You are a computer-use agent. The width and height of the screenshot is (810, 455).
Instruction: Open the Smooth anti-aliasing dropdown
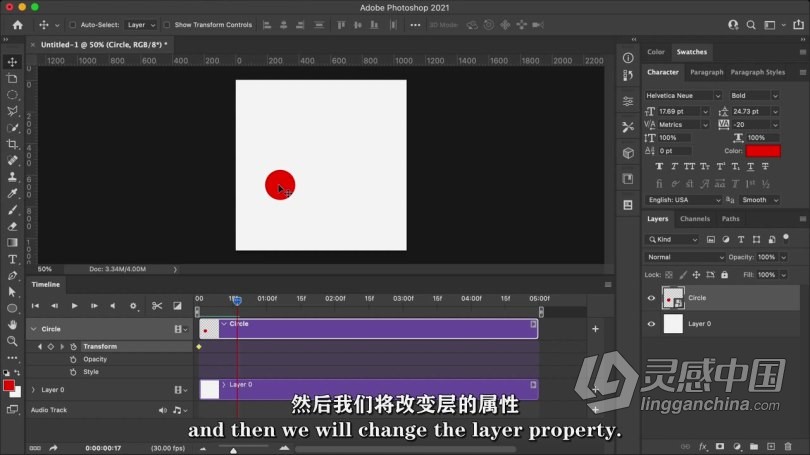[759, 200]
